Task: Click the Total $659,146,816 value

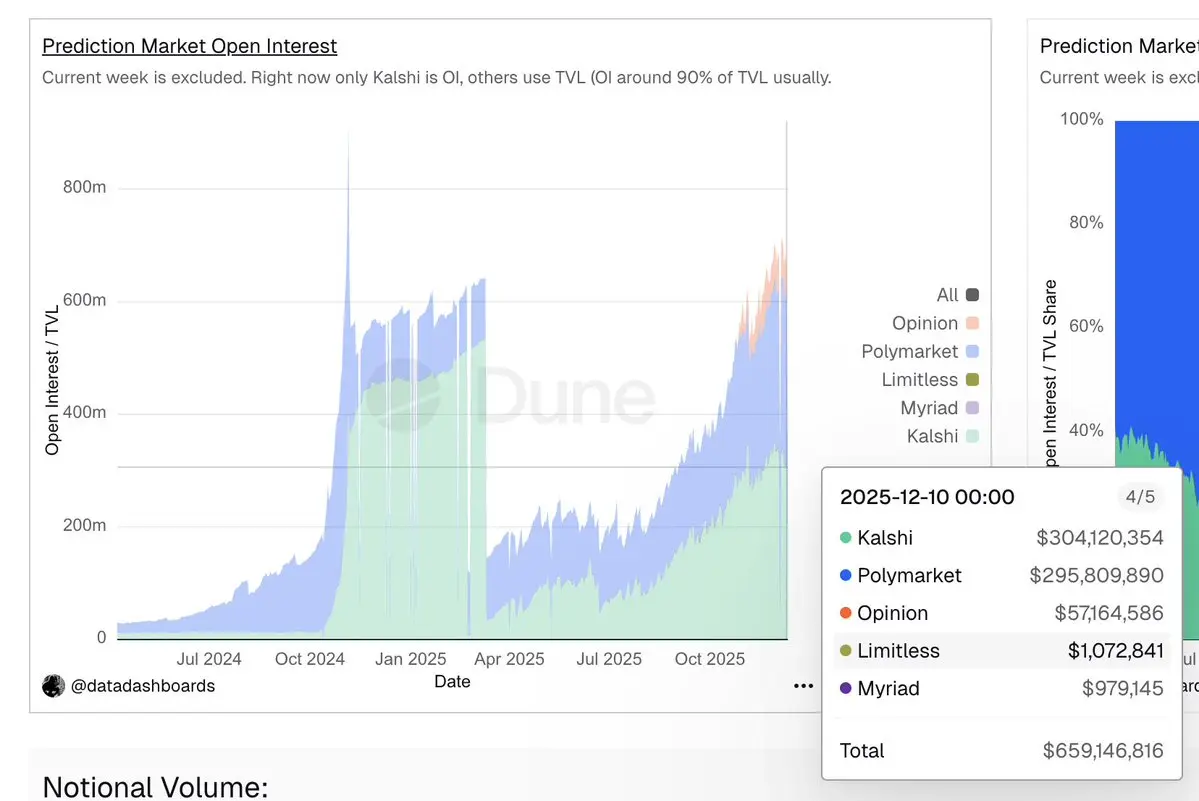Action: click(x=1103, y=751)
